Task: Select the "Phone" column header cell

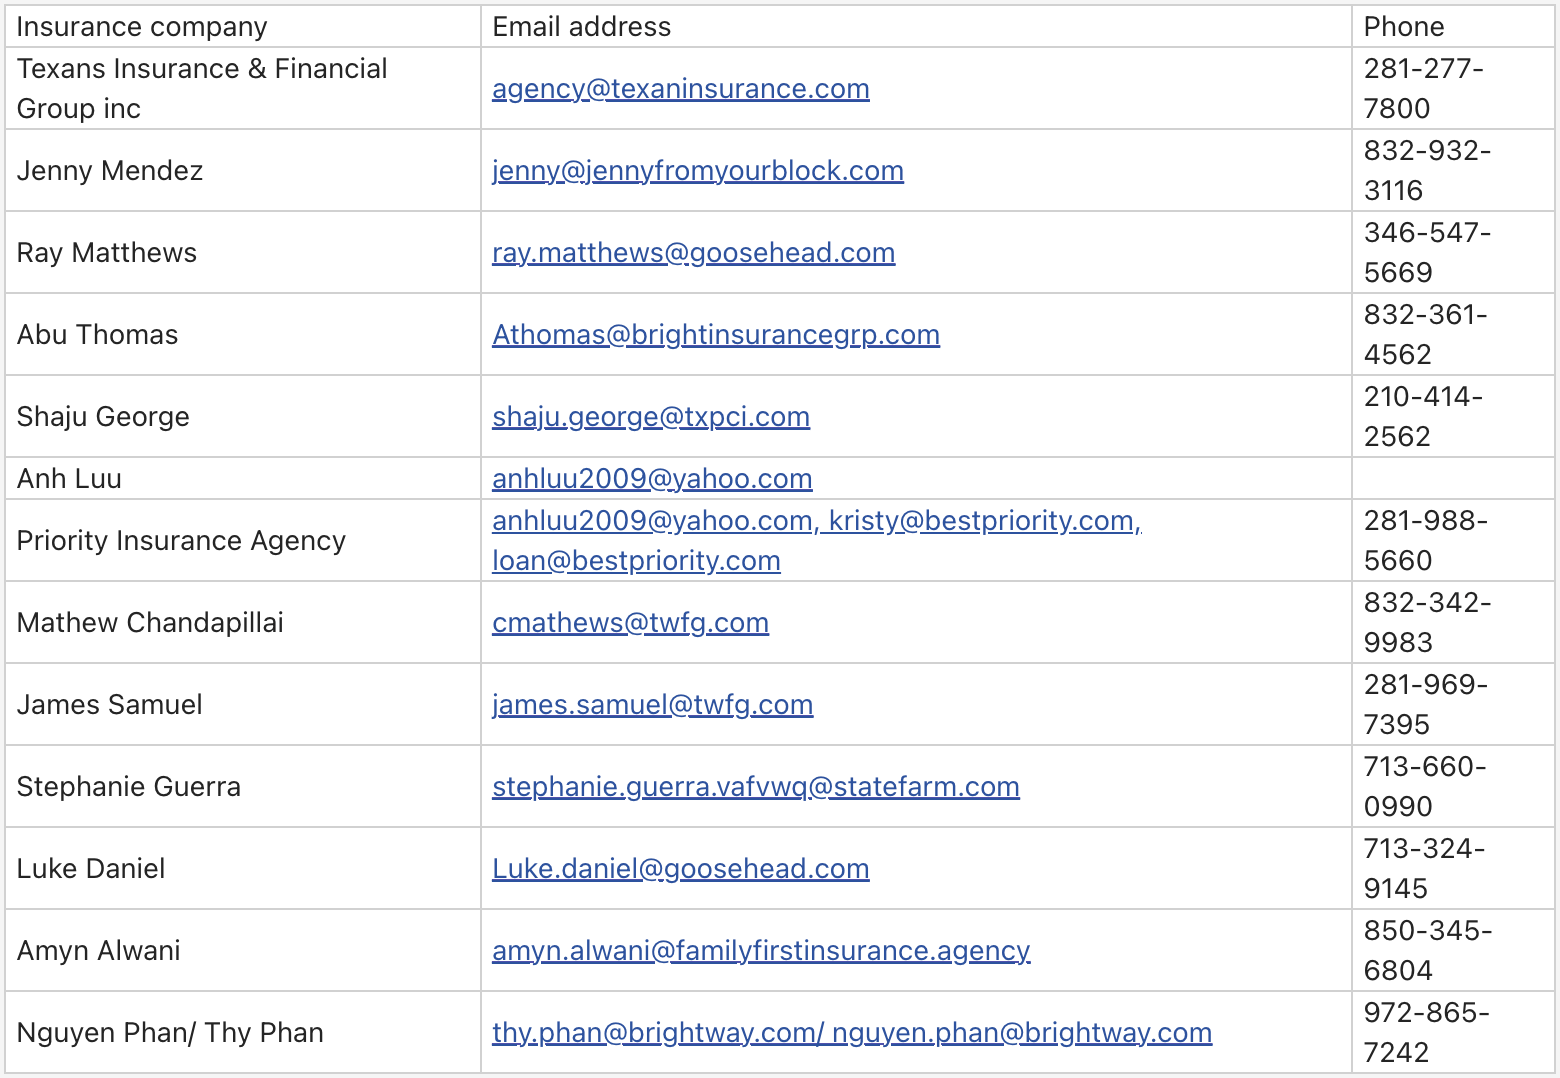Action: click(1403, 27)
